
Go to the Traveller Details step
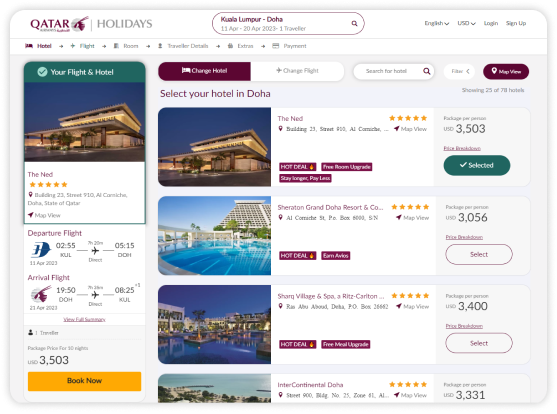[183, 46]
